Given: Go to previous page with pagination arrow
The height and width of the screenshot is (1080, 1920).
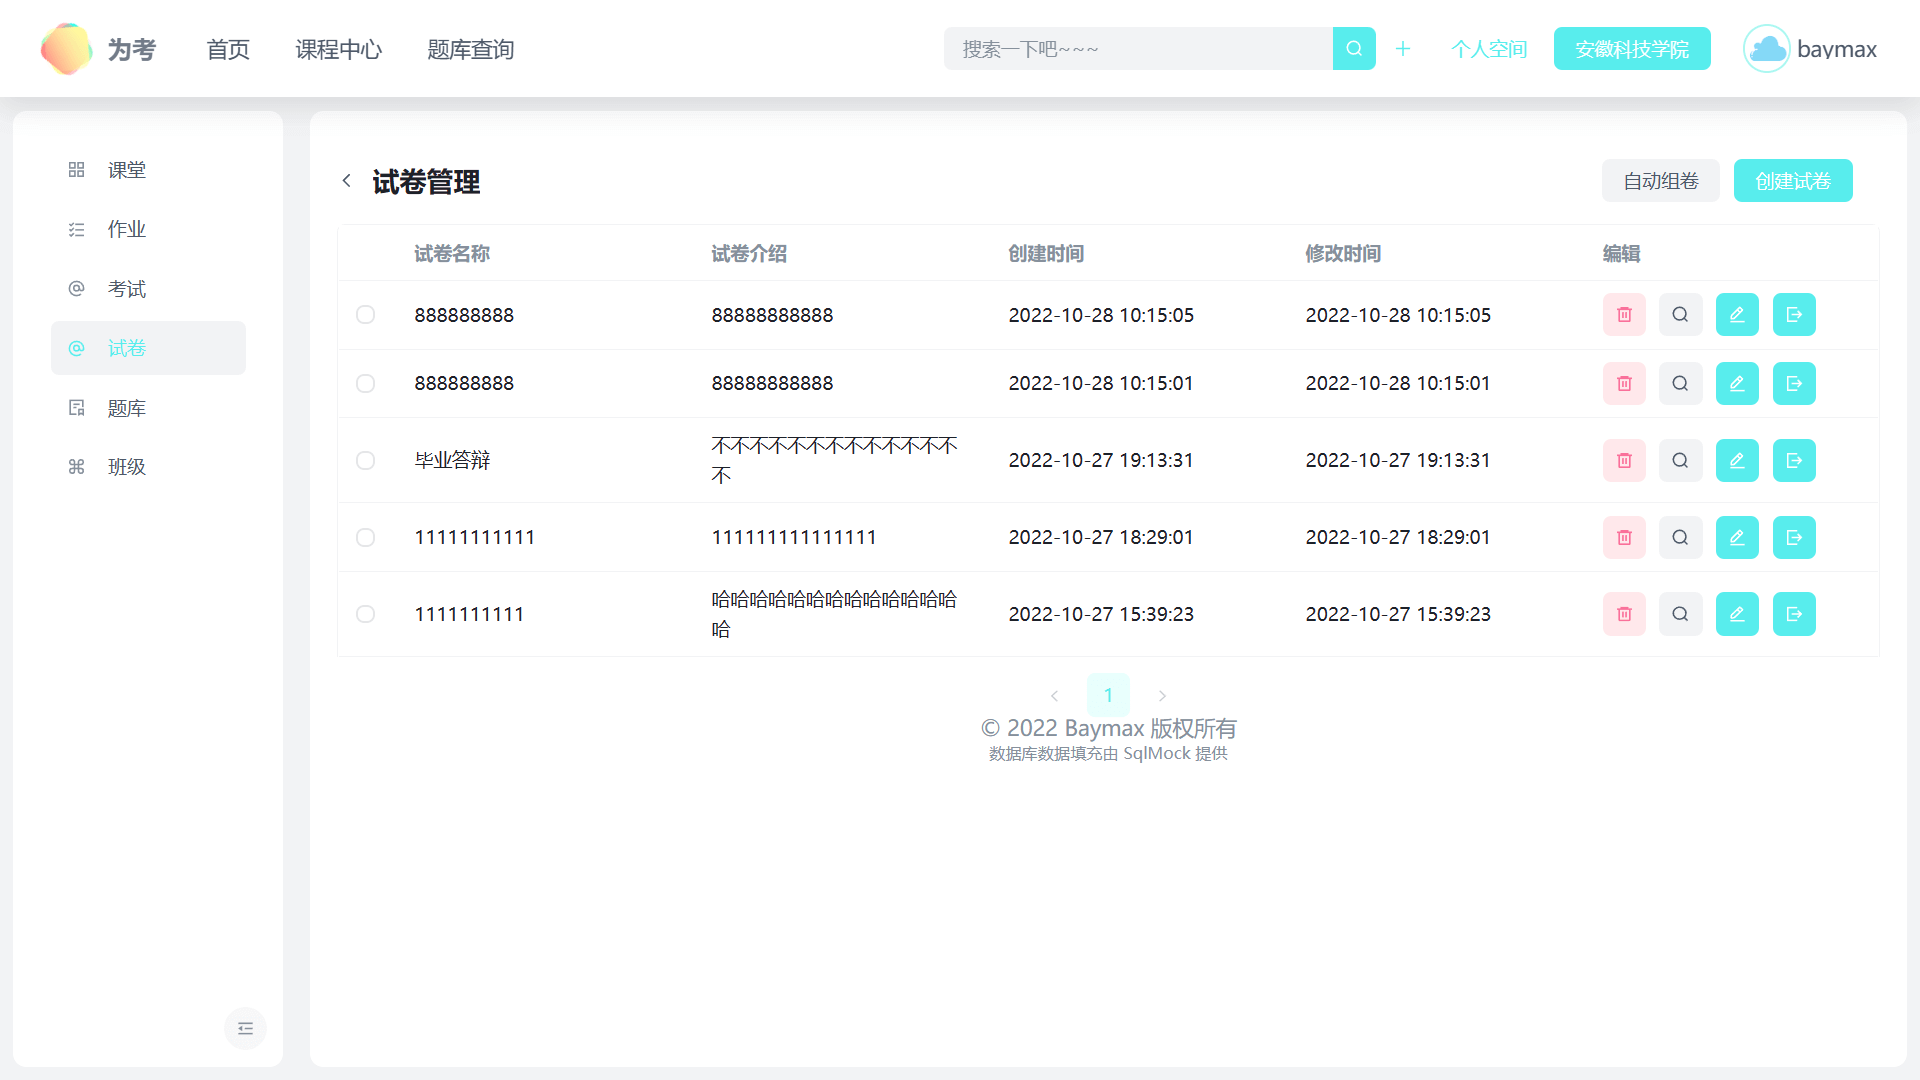Looking at the screenshot, I should pos(1054,696).
